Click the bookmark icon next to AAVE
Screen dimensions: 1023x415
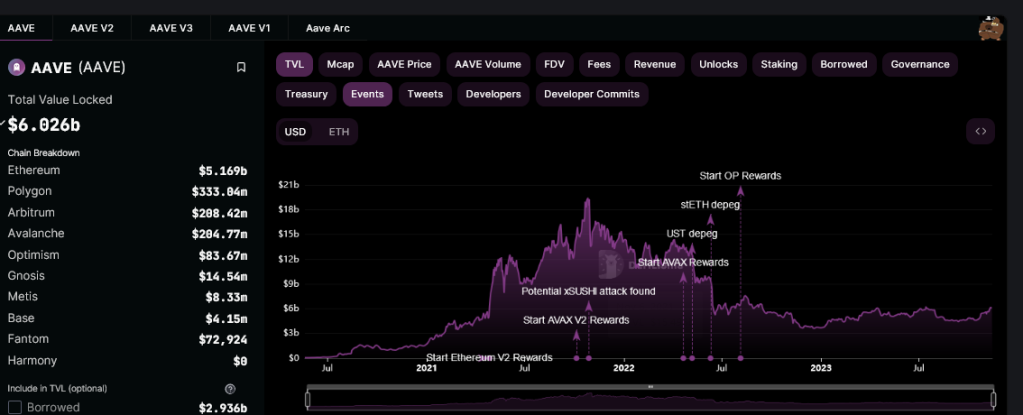pos(241,68)
